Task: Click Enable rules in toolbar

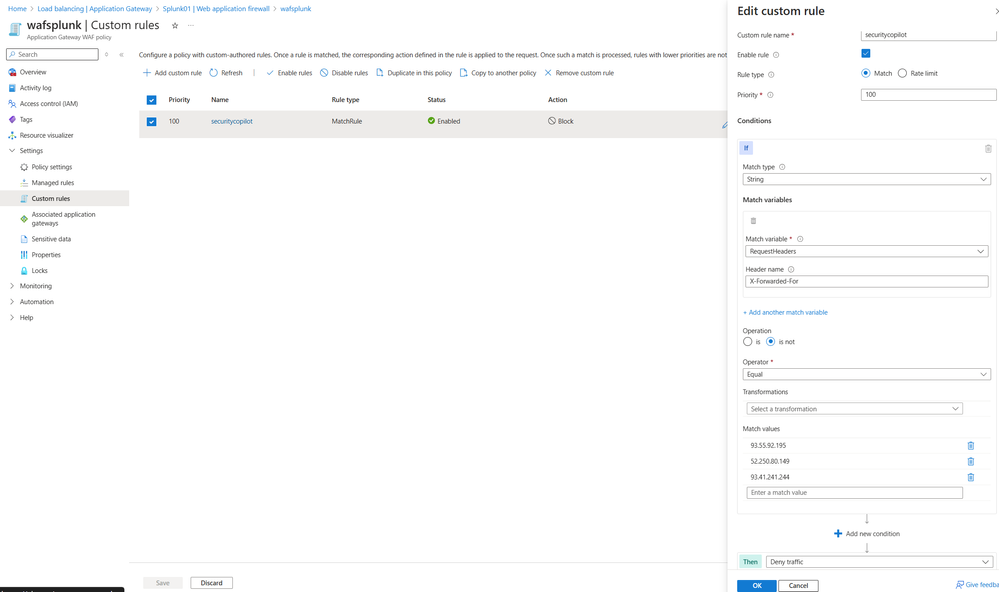Action: click(x=289, y=73)
